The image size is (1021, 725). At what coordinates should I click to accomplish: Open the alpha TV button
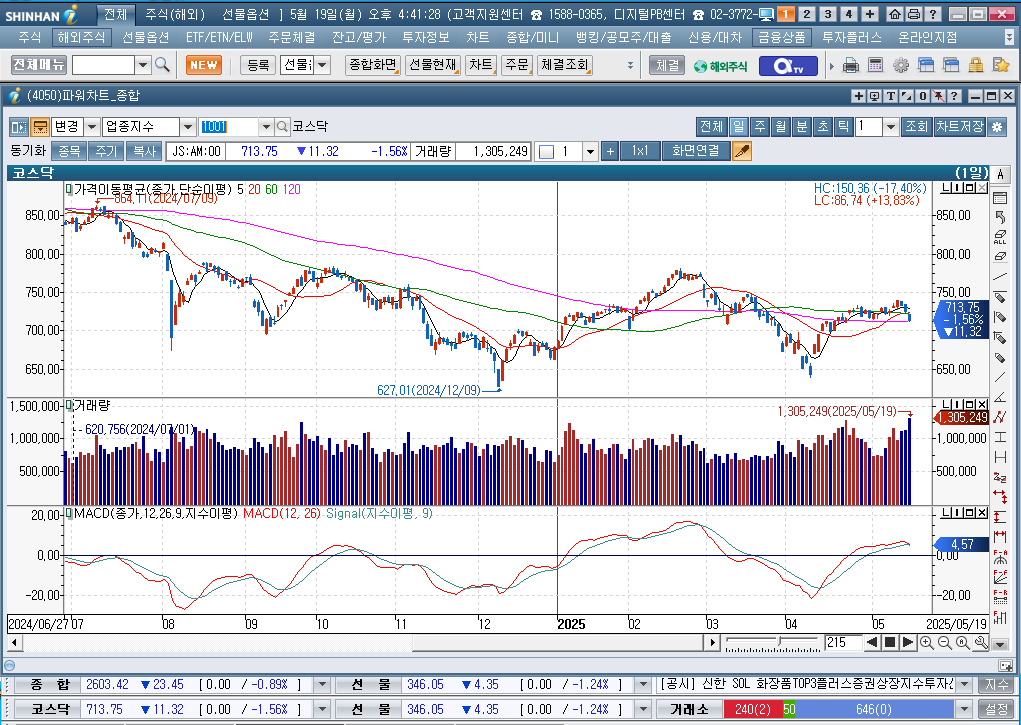(788, 66)
